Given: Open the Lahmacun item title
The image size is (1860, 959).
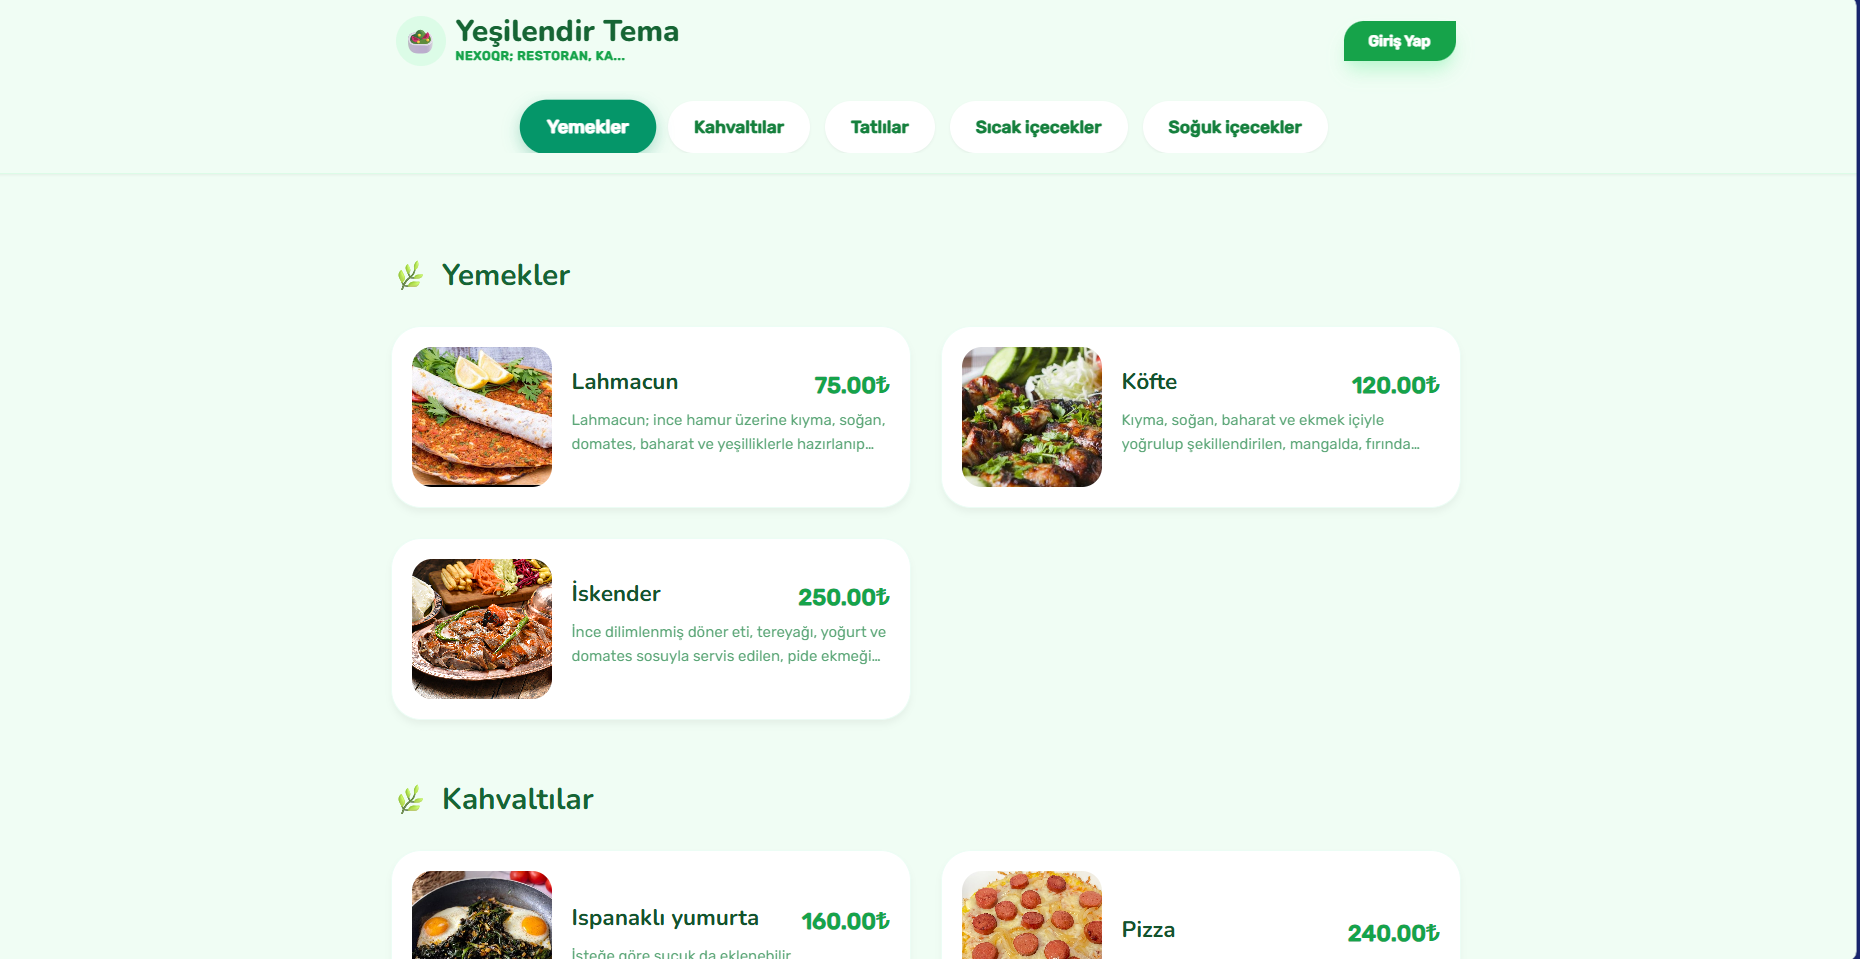Looking at the screenshot, I should [625, 382].
